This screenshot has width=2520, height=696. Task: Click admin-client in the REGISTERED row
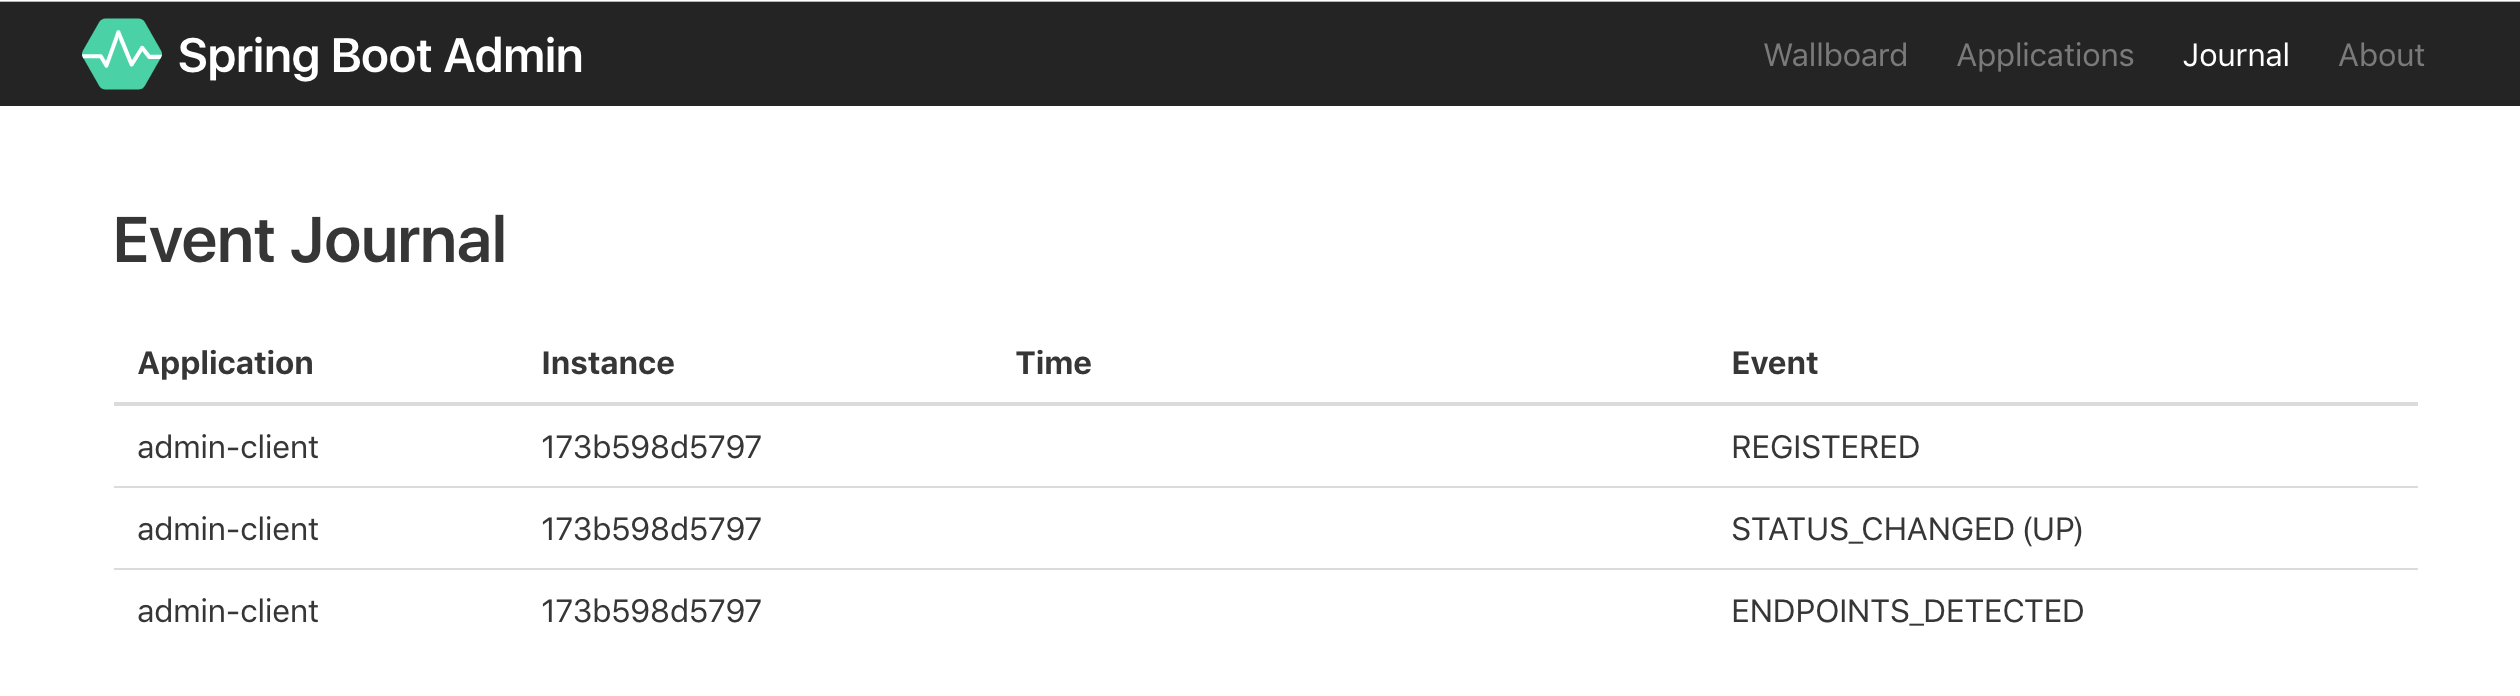point(228,447)
